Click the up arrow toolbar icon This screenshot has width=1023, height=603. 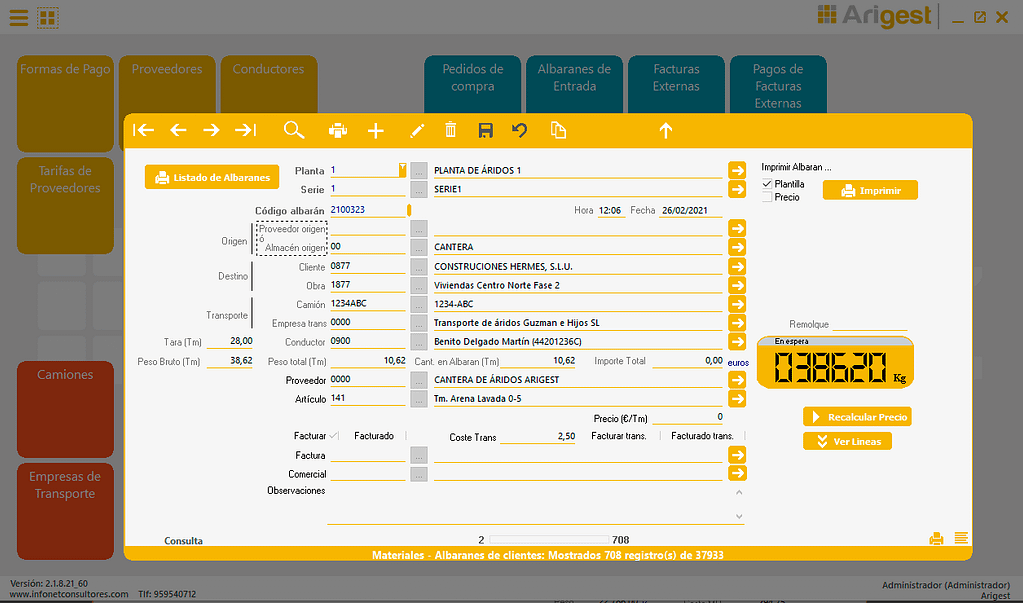(x=665, y=131)
